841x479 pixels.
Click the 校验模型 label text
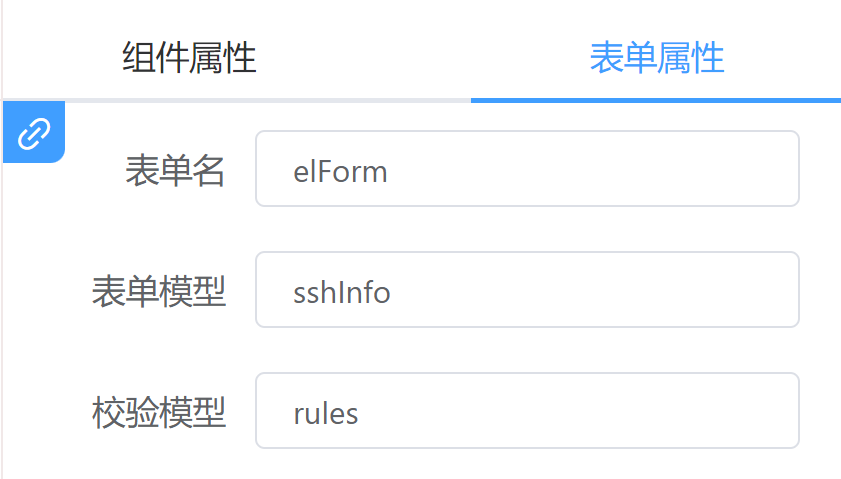pyautogui.click(x=159, y=412)
